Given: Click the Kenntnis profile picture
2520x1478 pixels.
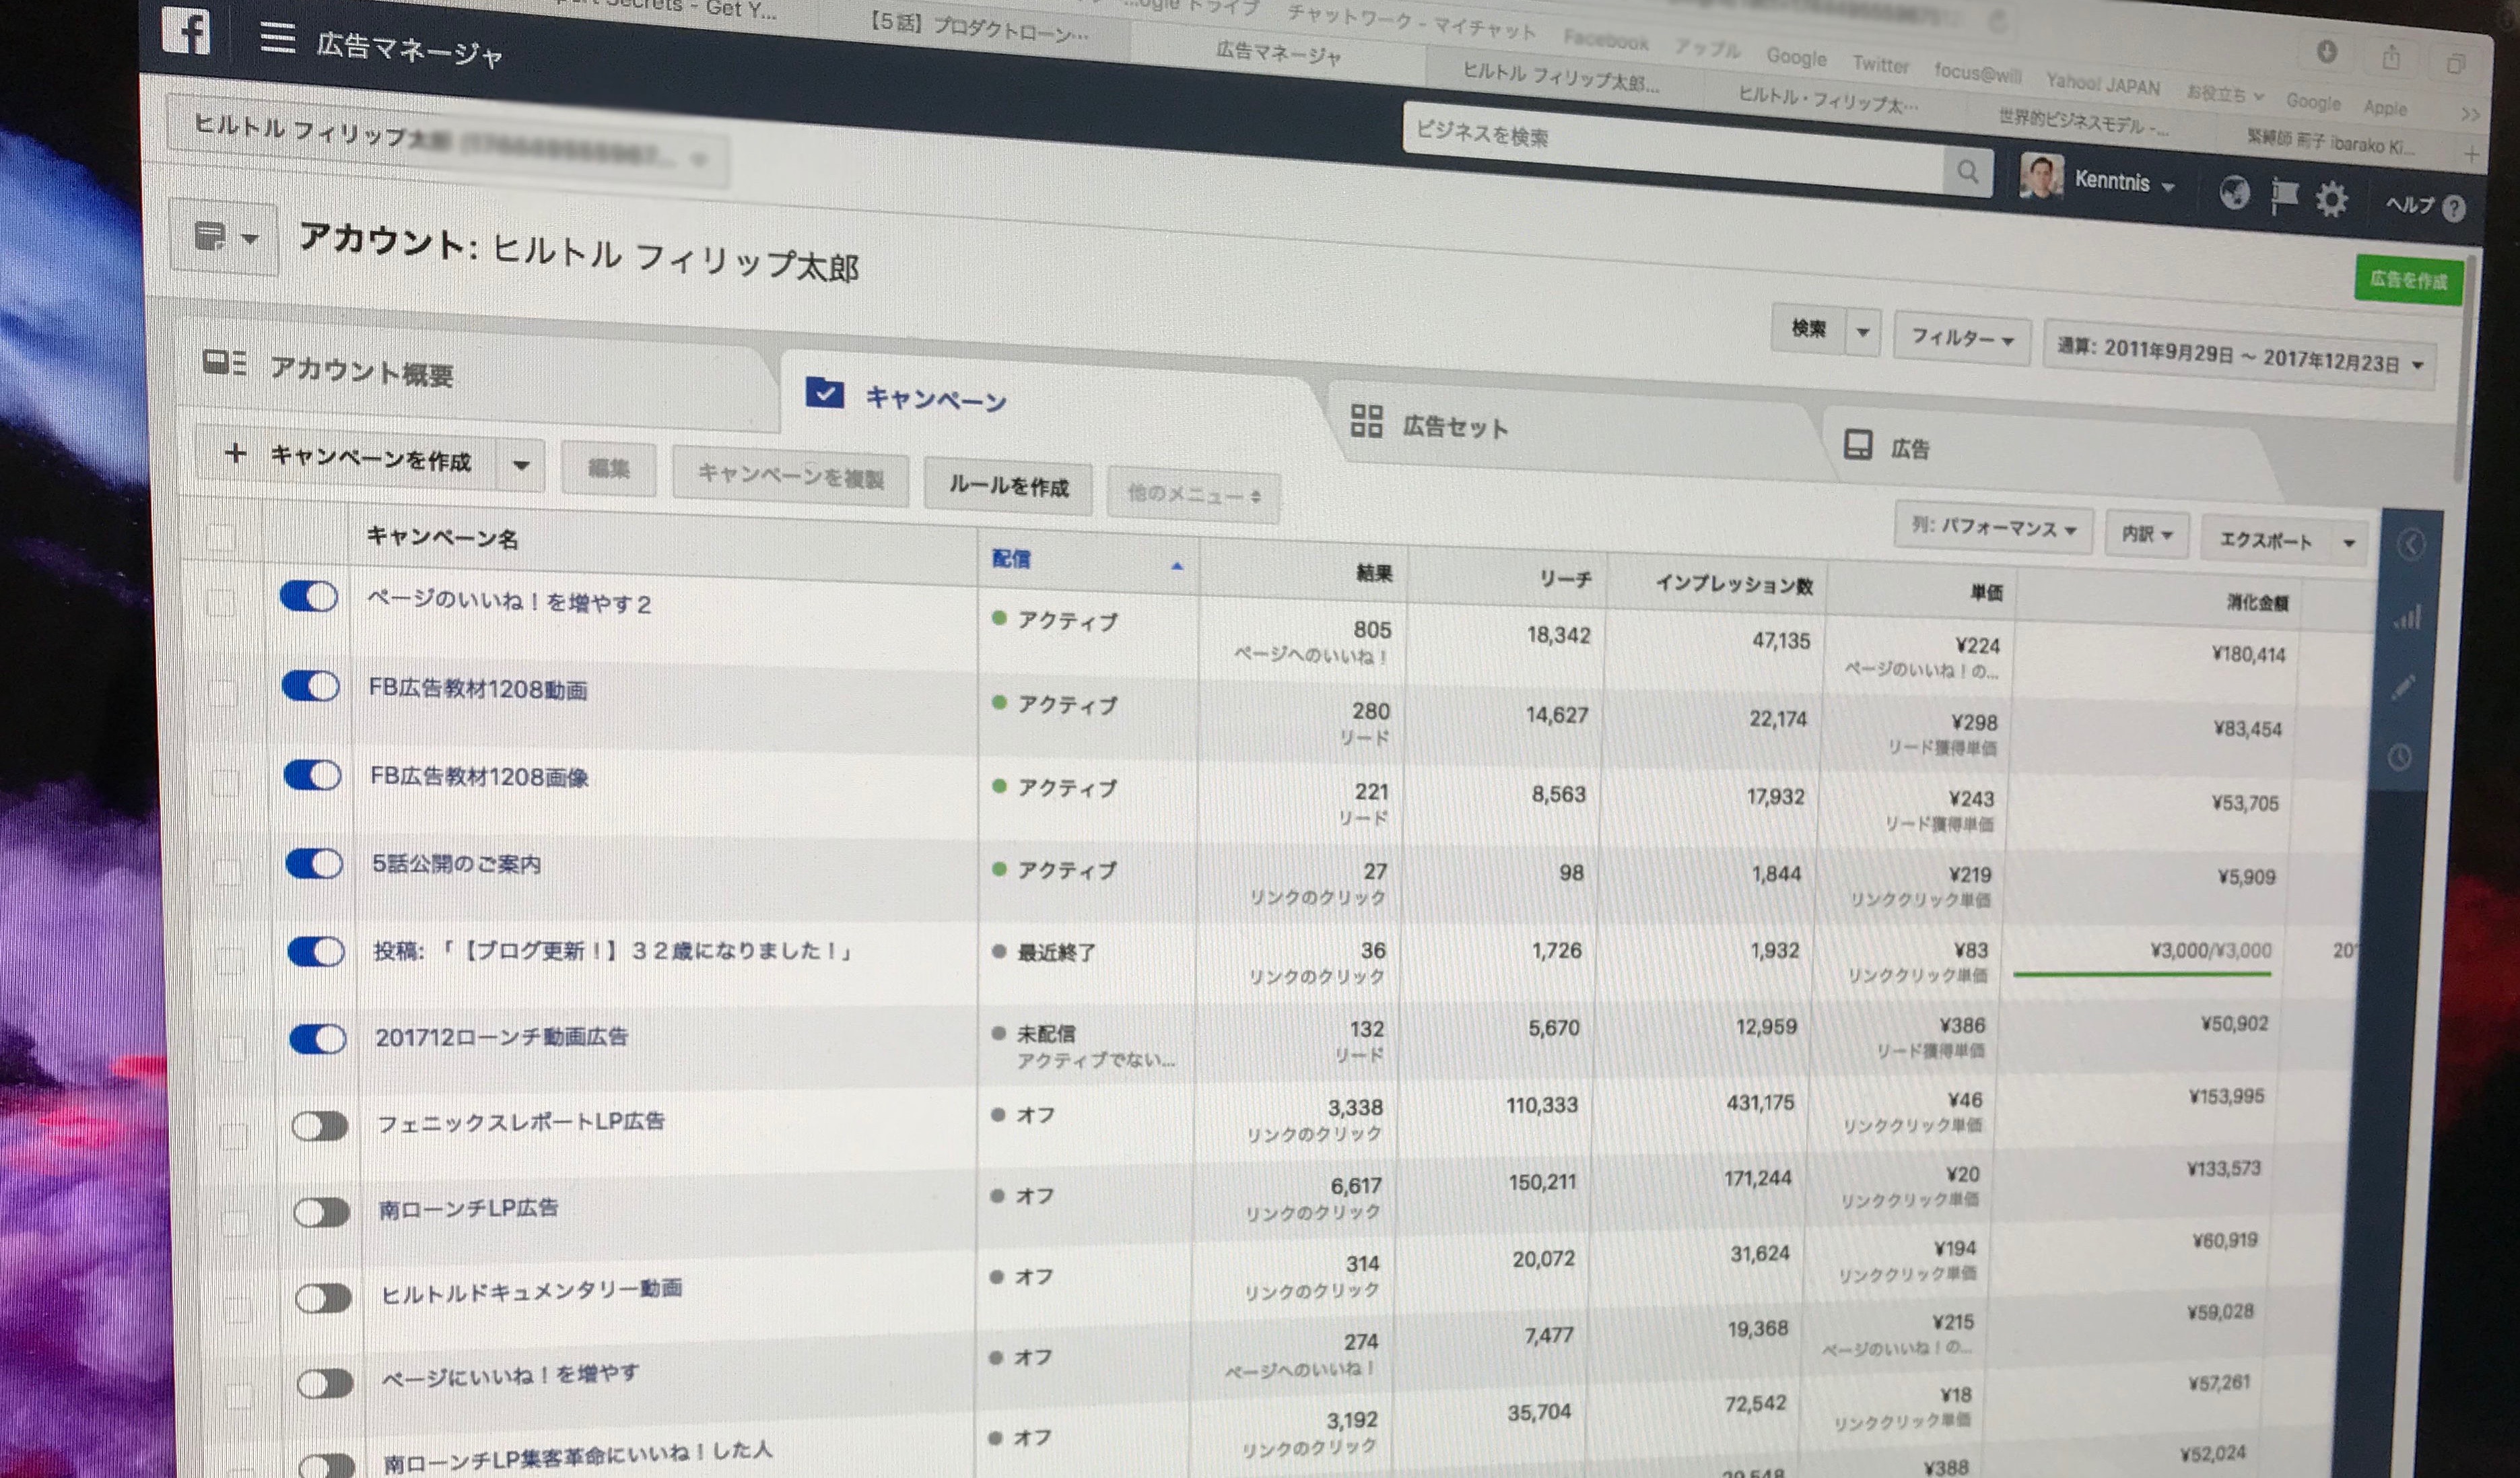Looking at the screenshot, I should point(2041,176).
